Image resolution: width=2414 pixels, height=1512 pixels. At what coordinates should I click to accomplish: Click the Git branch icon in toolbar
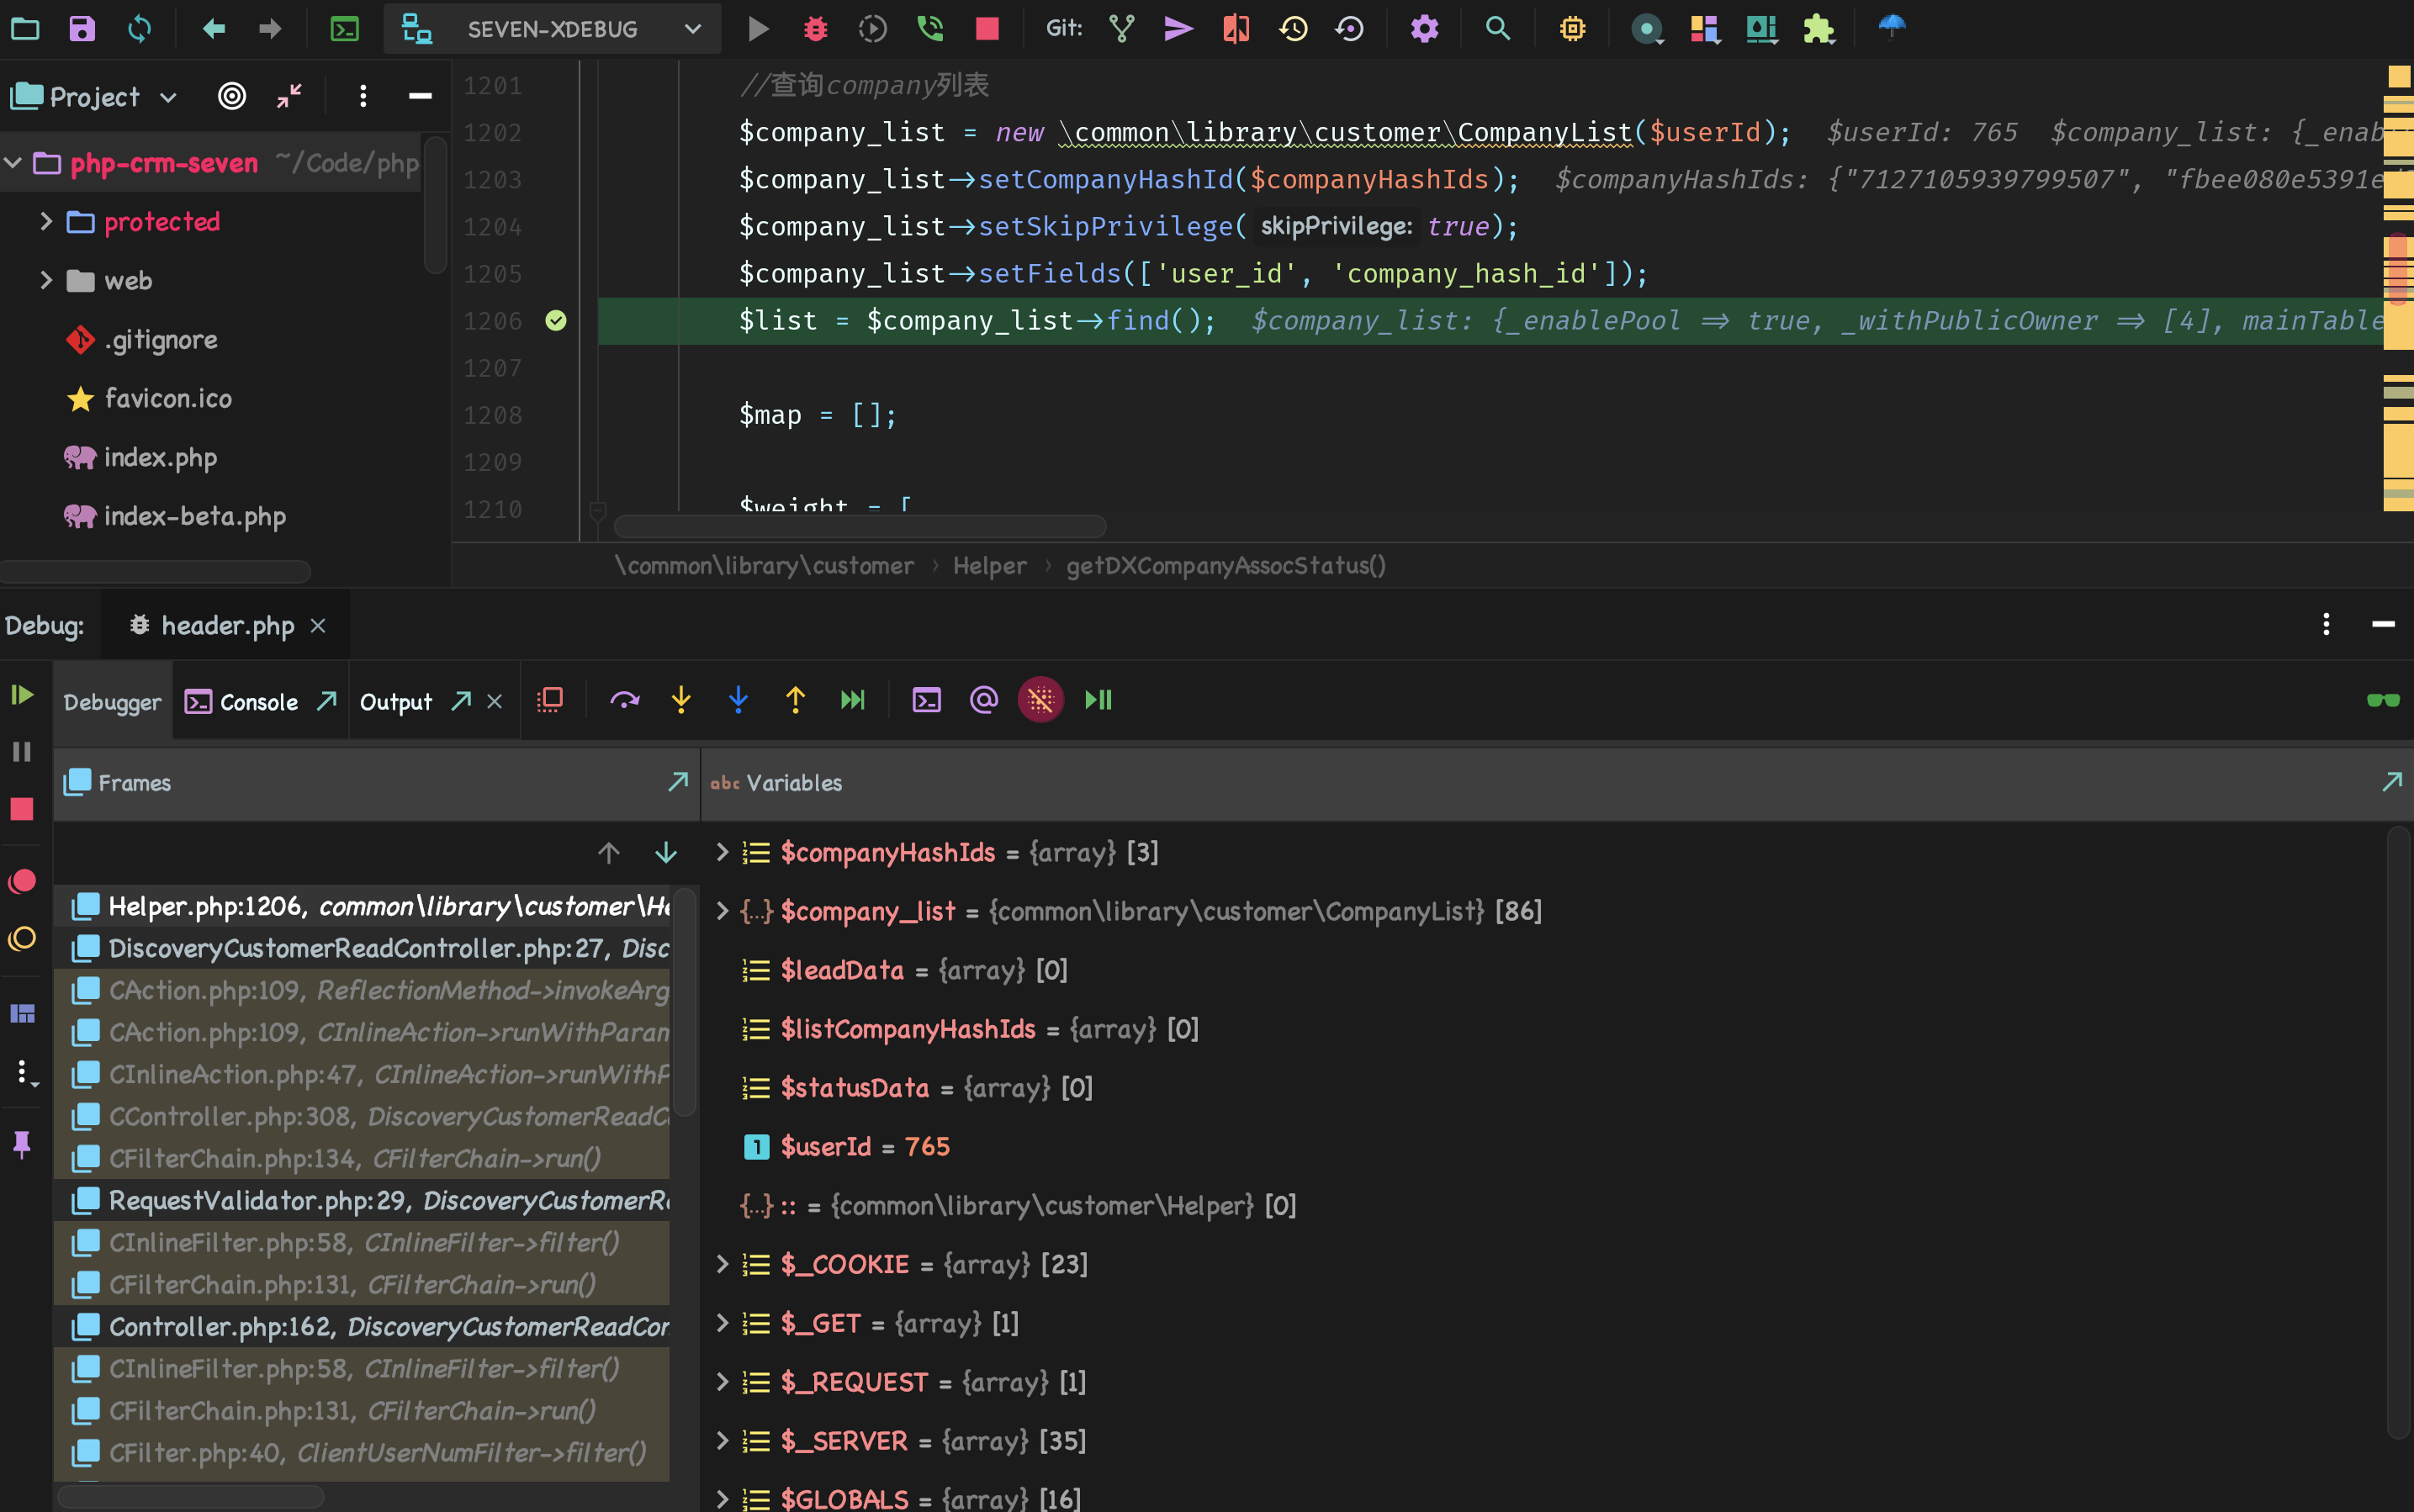pos(1122,29)
